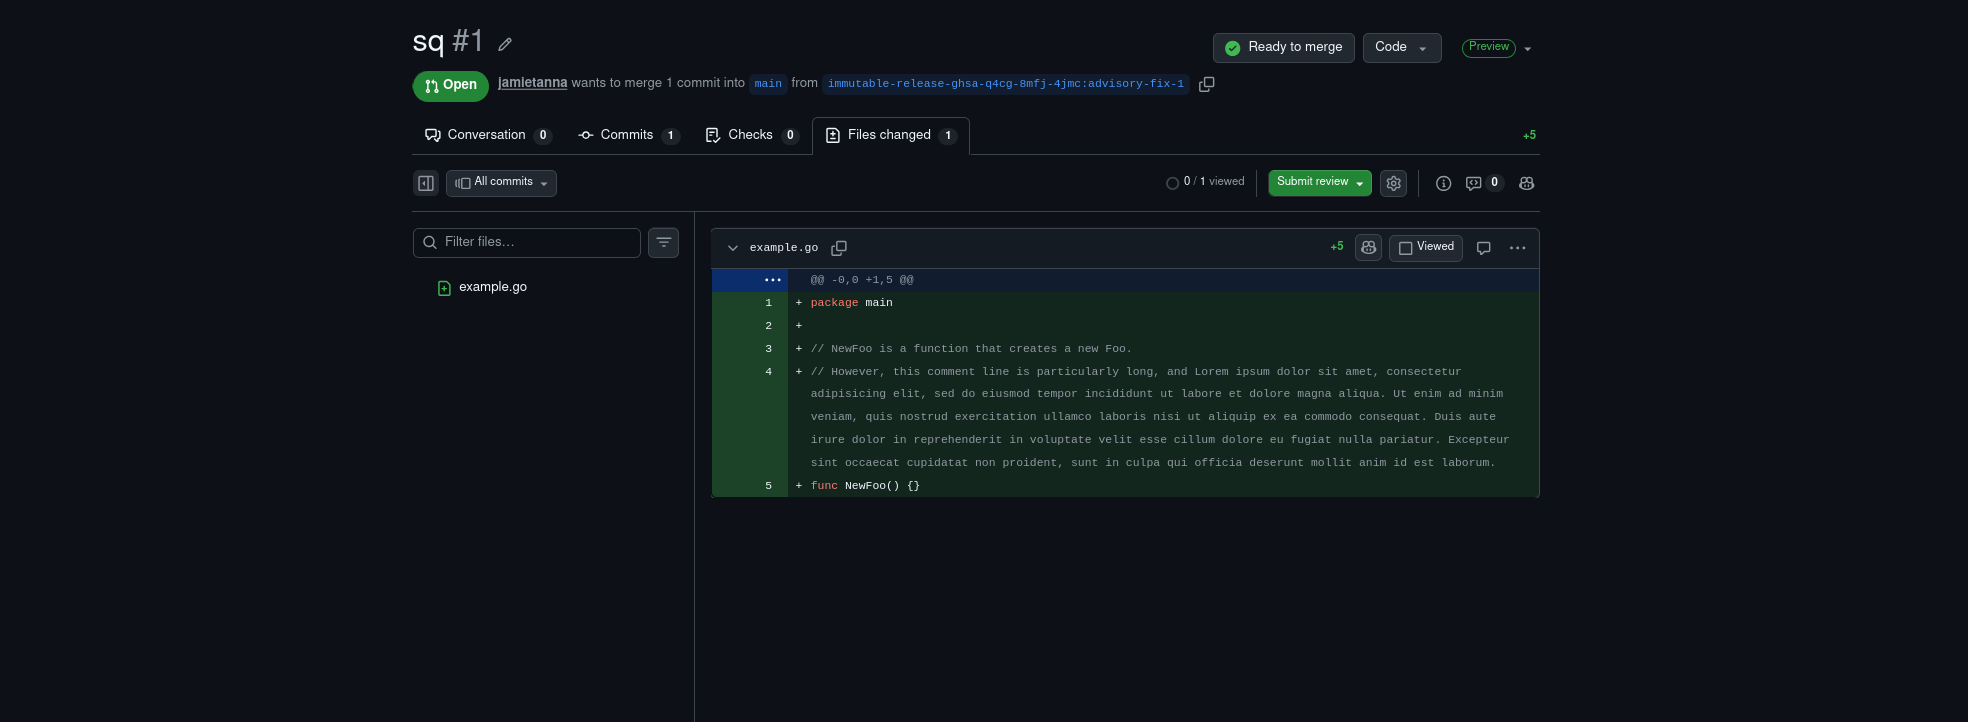
Task: Open the All commits dropdown
Action: pos(501,183)
